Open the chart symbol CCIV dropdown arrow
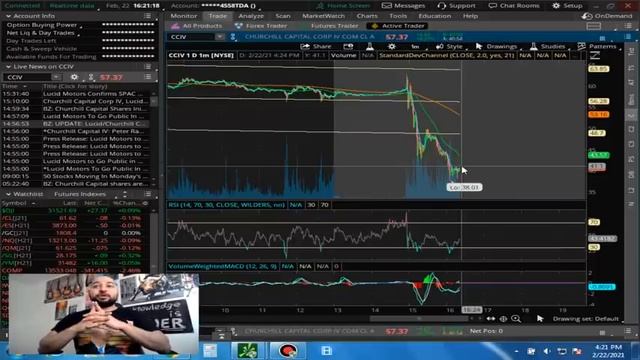This screenshot has height=360, width=640. click(x=220, y=37)
